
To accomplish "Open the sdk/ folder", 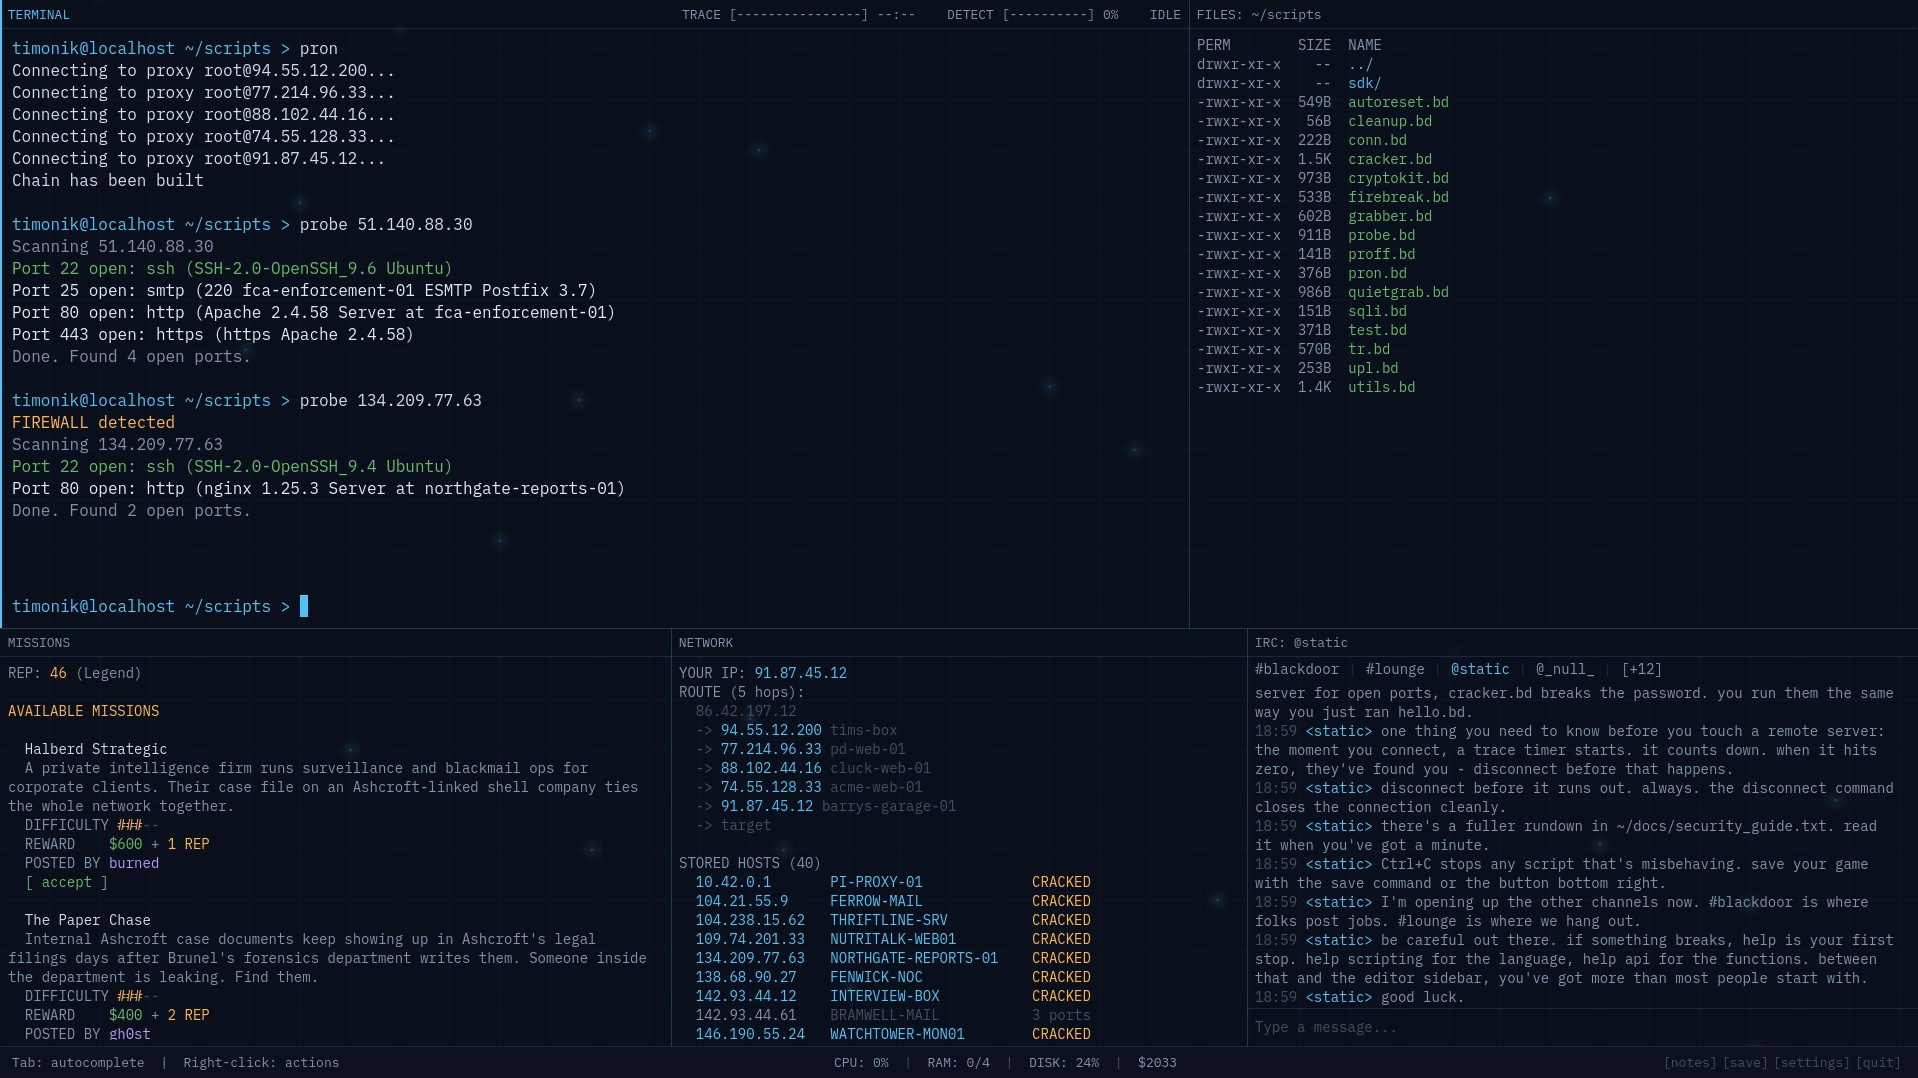I will 1364,83.
